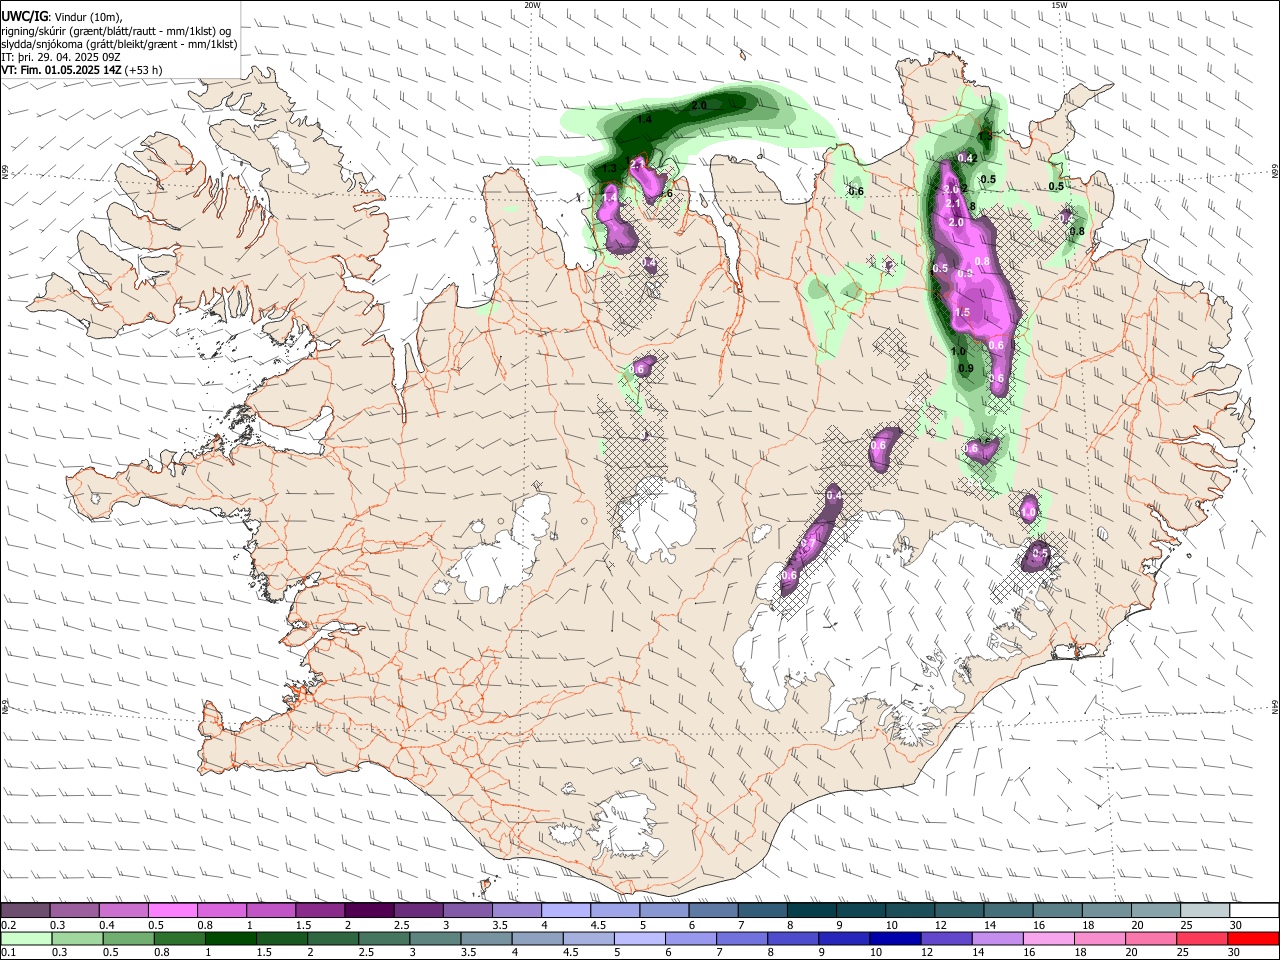Click the '14' label in upper legend row

pyautogui.click(x=990, y=925)
